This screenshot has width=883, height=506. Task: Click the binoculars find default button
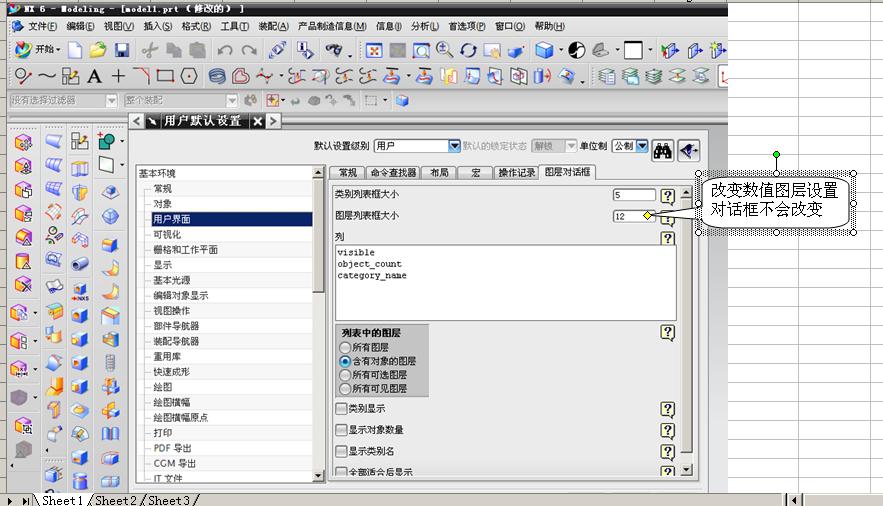(x=662, y=150)
